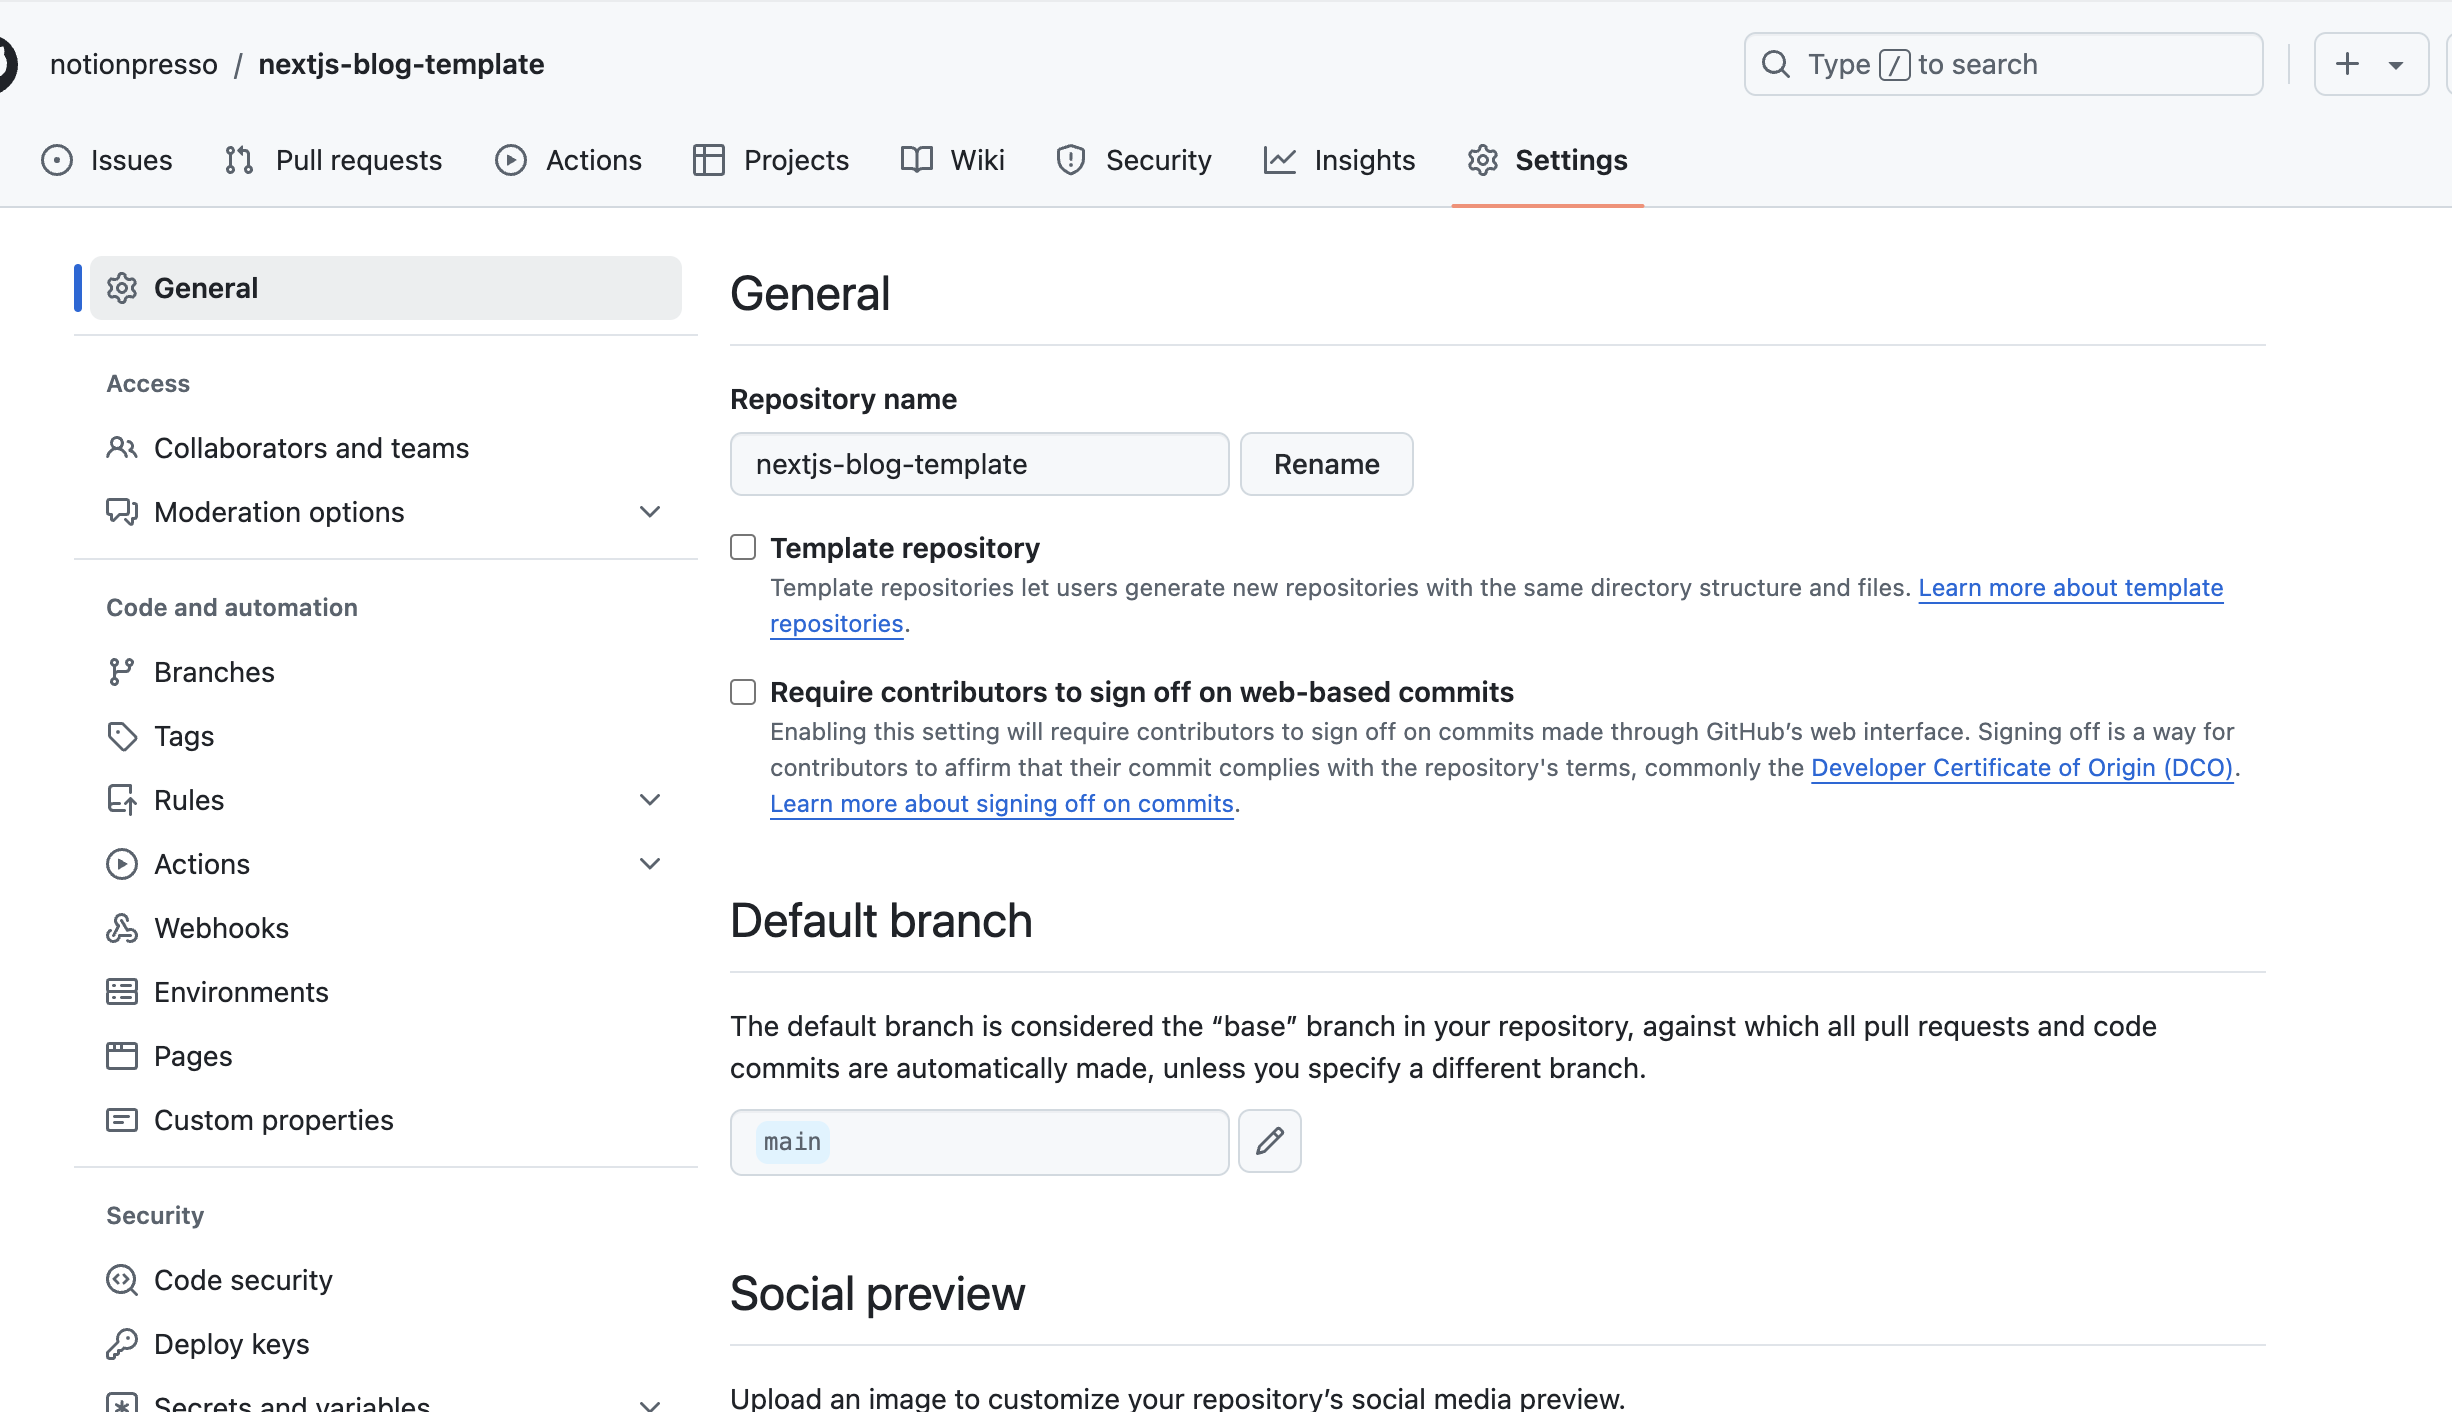
Task: Click the pencil icon to edit default branch
Action: point(1269,1141)
